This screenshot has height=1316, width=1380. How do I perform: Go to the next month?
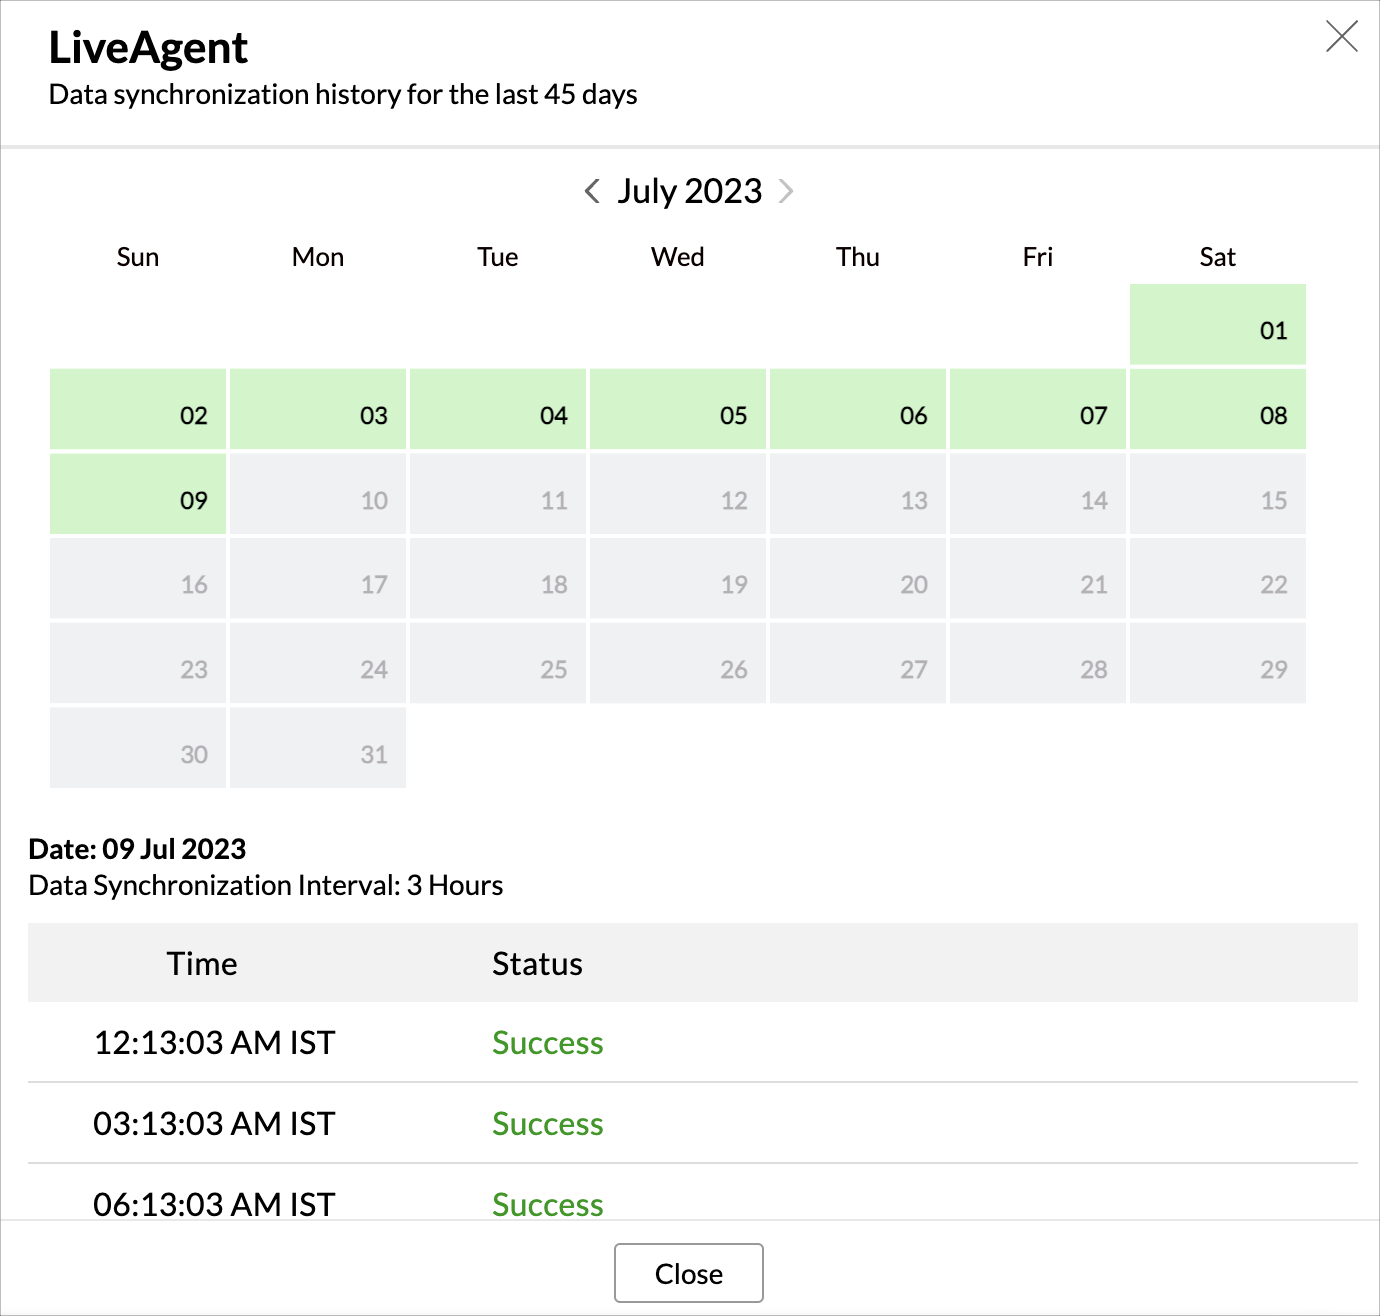tap(786, 191)
